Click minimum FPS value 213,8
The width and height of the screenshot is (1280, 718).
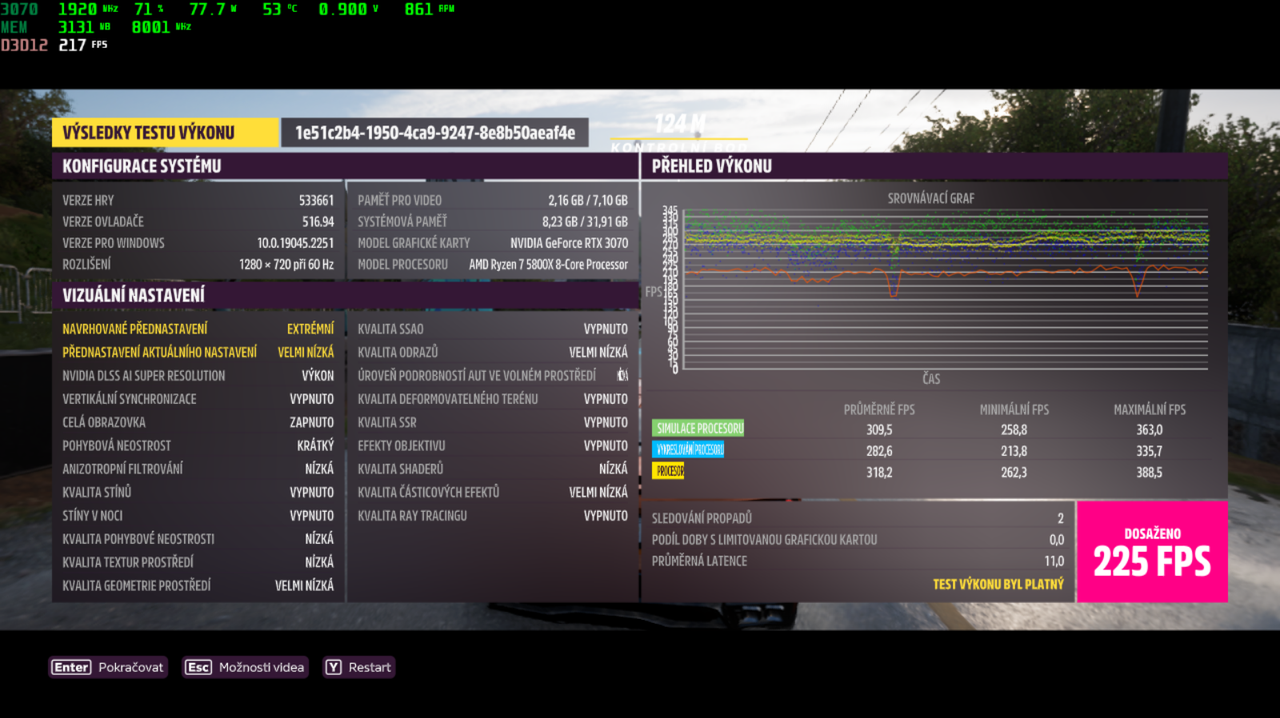1014,451
